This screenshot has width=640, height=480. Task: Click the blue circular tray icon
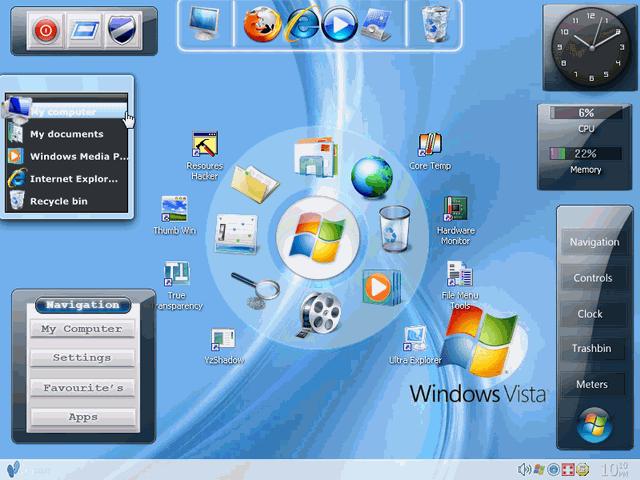pos(554,469)
